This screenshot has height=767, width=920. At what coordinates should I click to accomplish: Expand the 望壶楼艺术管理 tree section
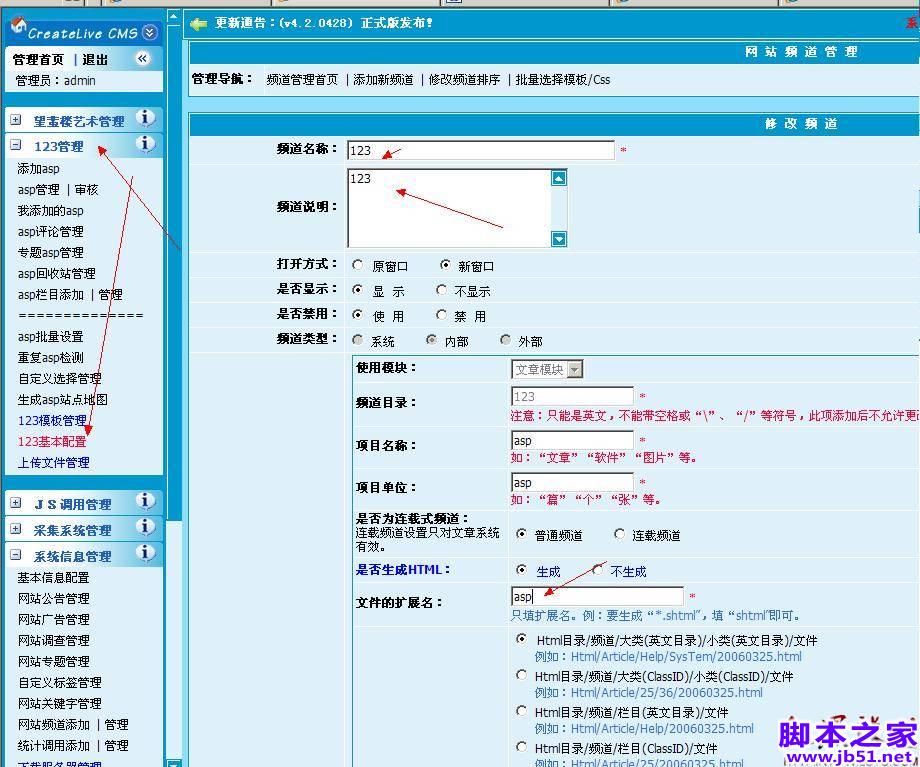(17, 119)
